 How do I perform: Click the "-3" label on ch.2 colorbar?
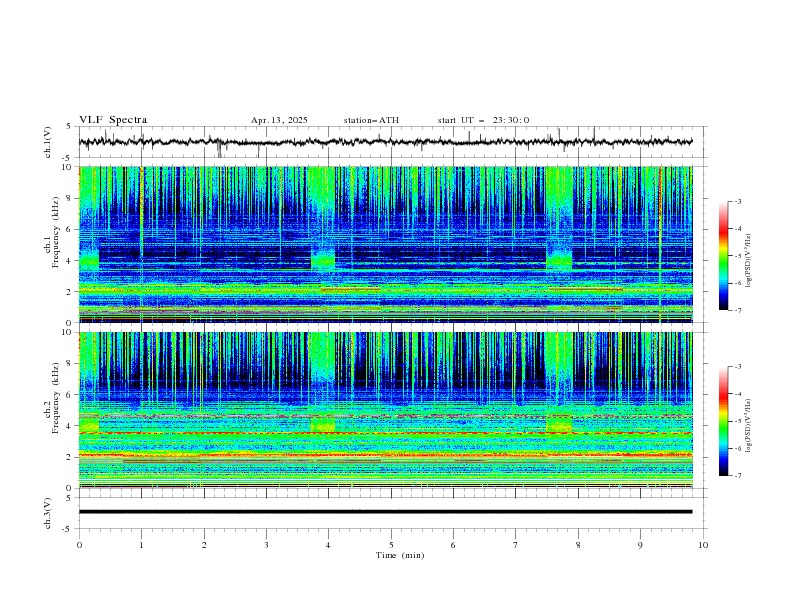[x=737, y=367]
